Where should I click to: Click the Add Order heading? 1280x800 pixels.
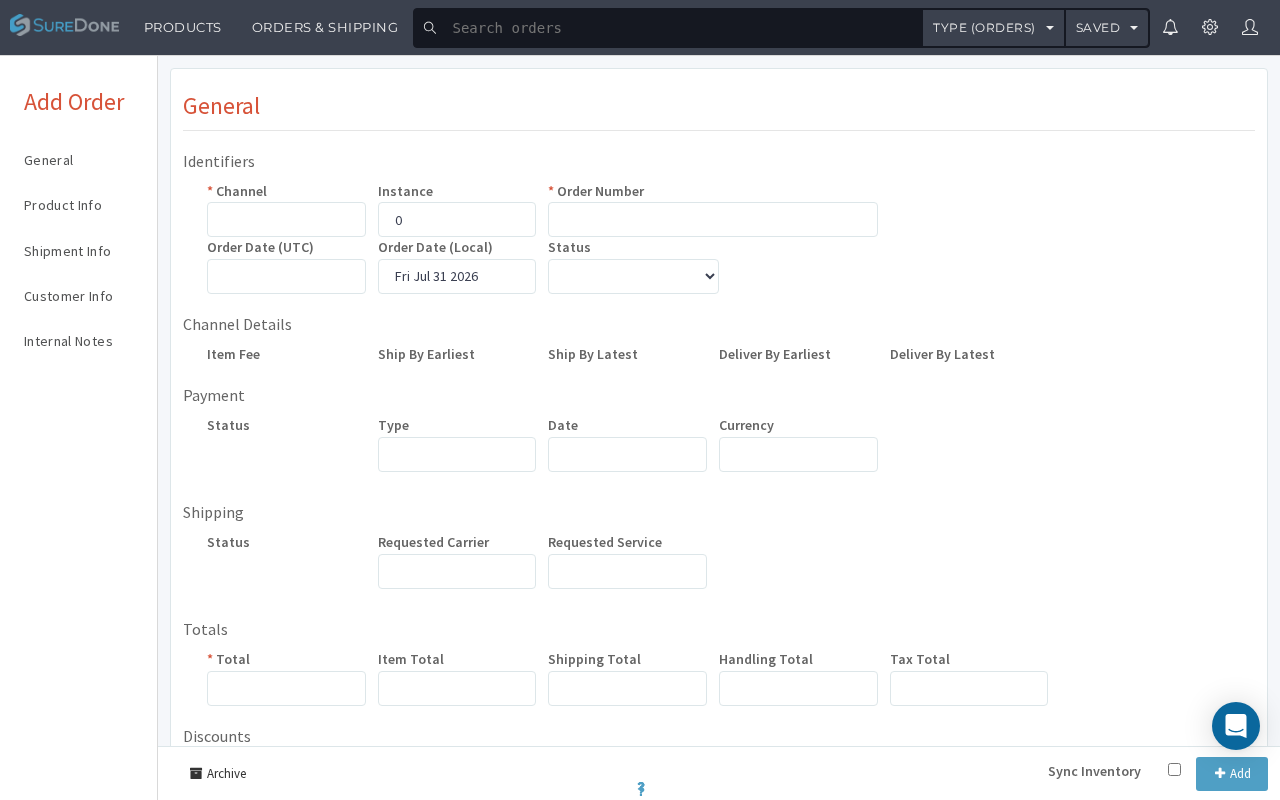(74, 102)
